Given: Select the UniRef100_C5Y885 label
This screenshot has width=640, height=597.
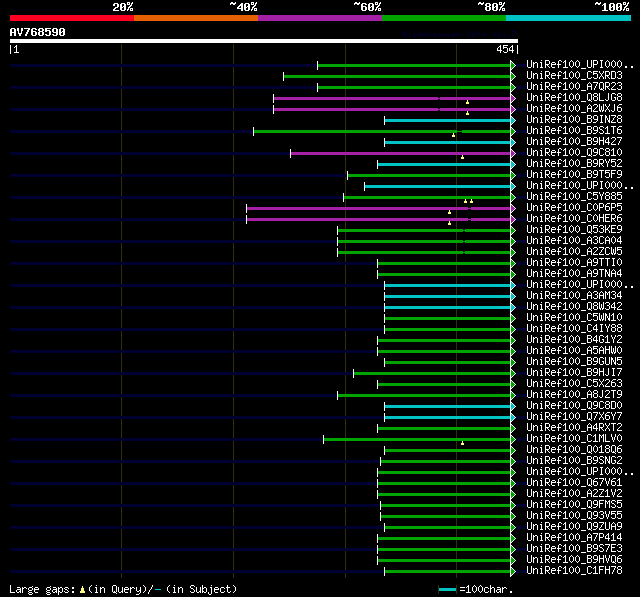Looking at the screenshot, I should [x=574, y=197].
